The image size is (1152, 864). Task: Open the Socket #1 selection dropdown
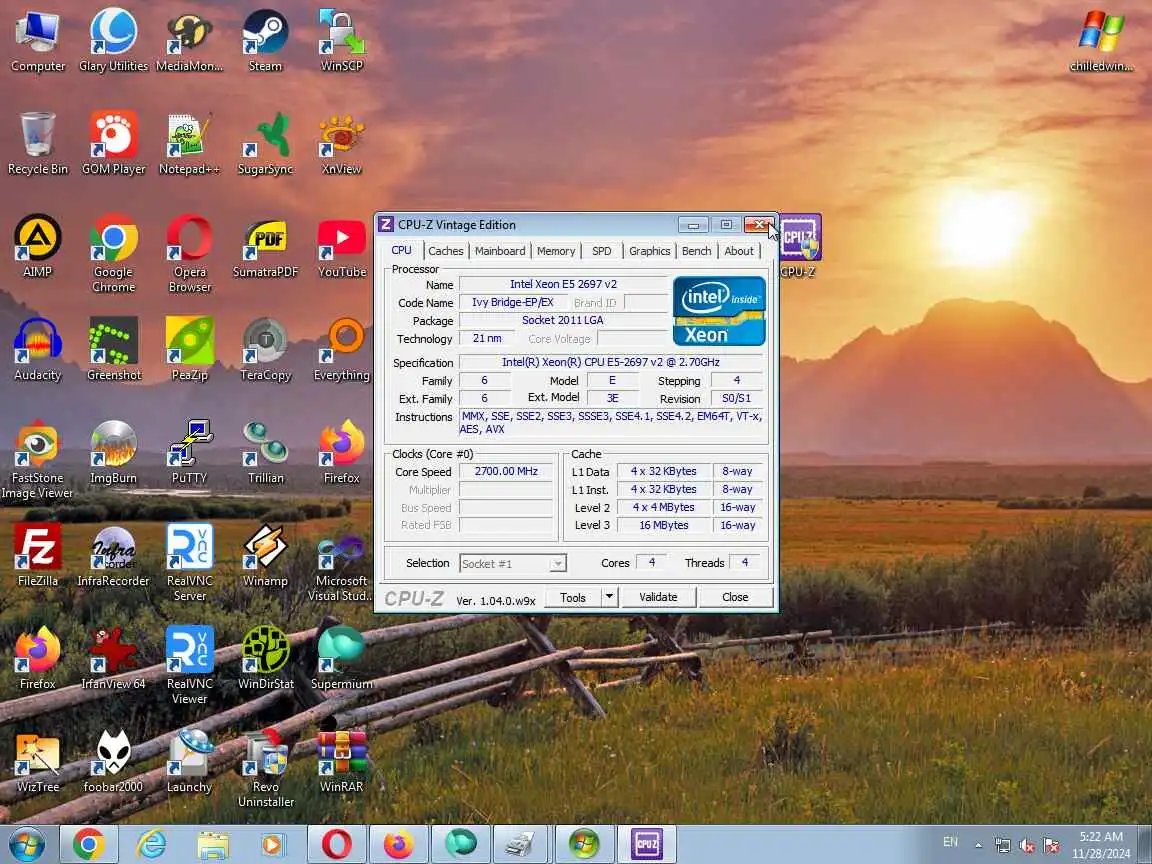coord(513,564)
